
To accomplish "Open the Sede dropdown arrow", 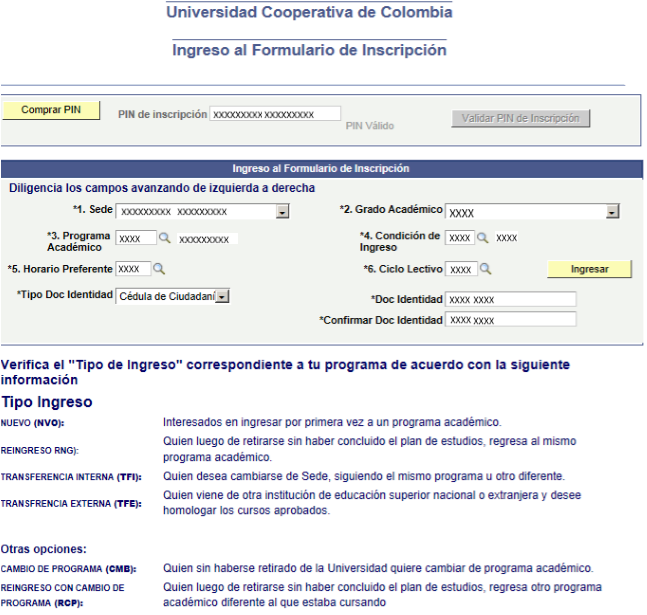I will click(283, 212).
